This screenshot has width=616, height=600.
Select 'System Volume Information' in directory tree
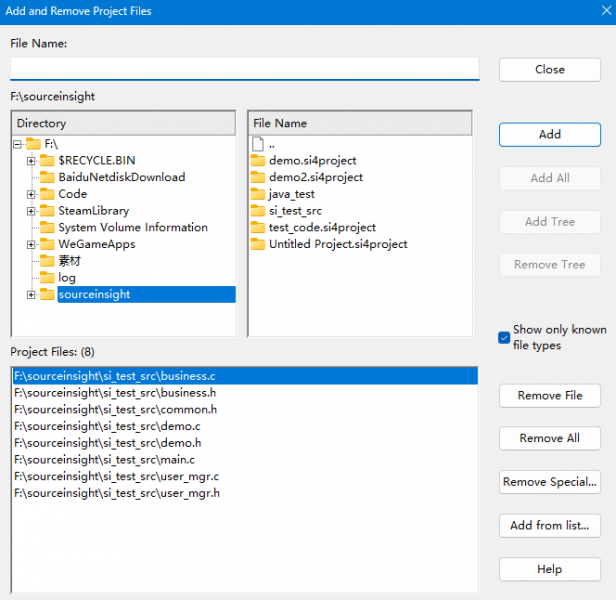133,228
